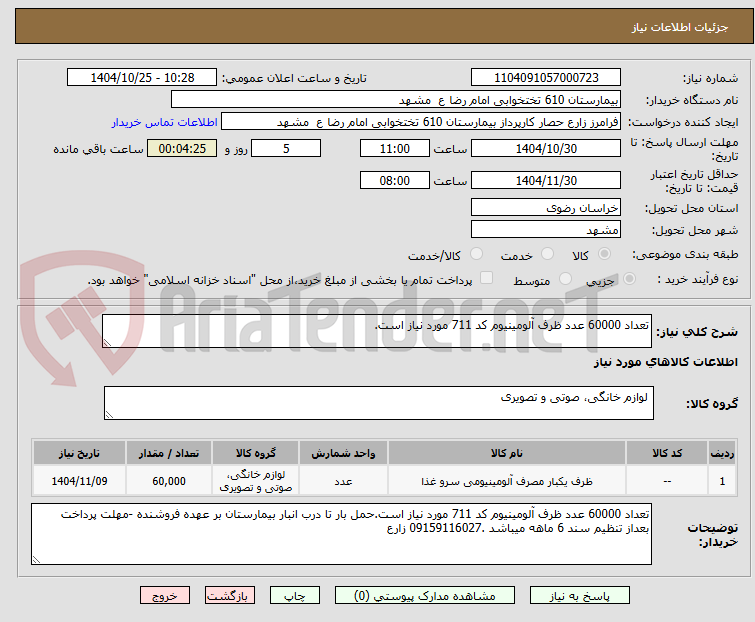Click the لوازم خانگی، صوتی و تصویری table cell

pyautogui.click(x=256, y=481)
